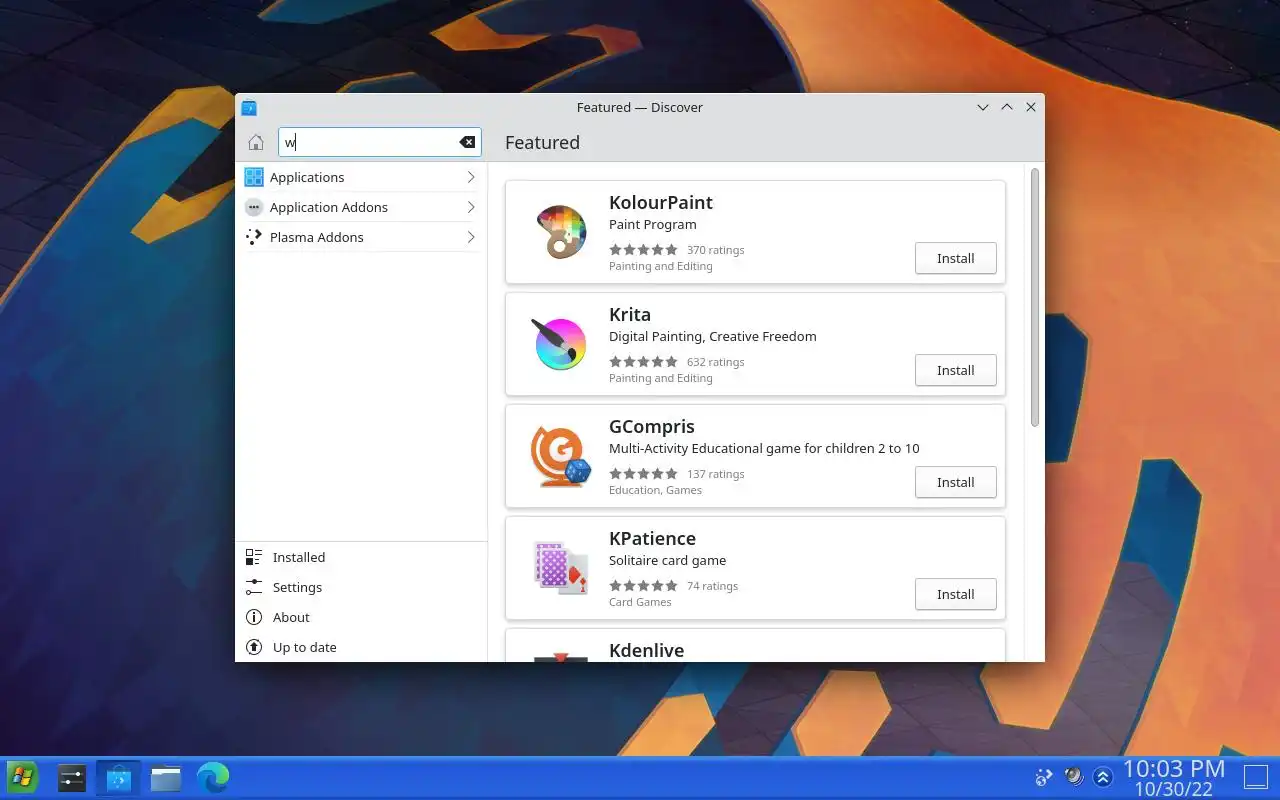Open the Plasma Addons category
This screenshot has height=800, width=1280.
pos(361,237)
